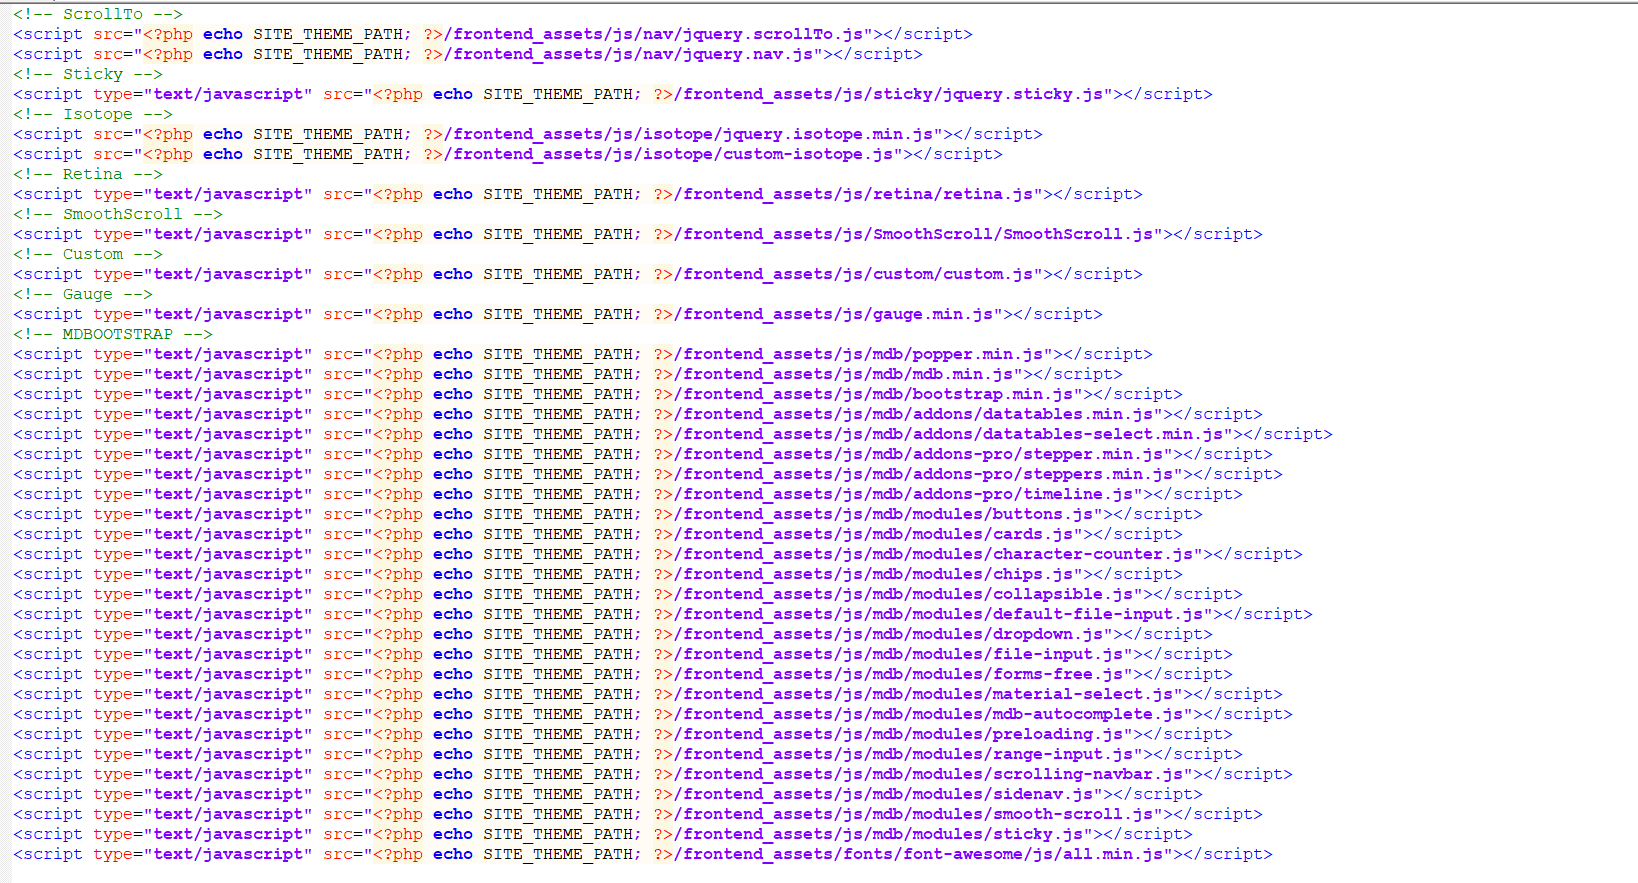Click the custom-isotope.js script line
This screenshot has width=1638, height=883.
click(x=508, y=154)
